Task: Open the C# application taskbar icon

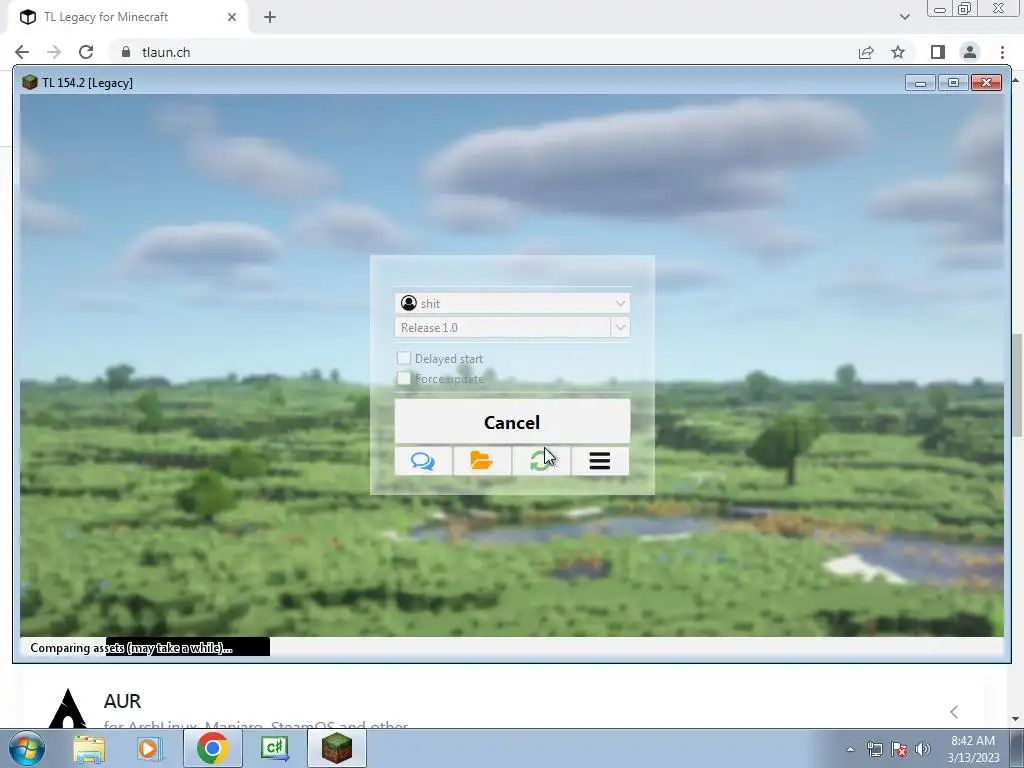Action: 275,748
